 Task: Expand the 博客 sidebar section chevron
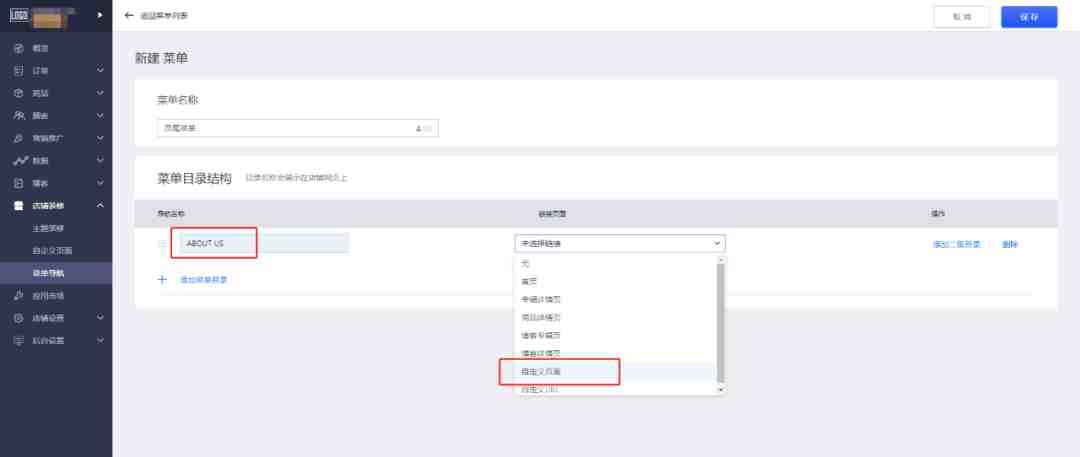coord(100,183)
